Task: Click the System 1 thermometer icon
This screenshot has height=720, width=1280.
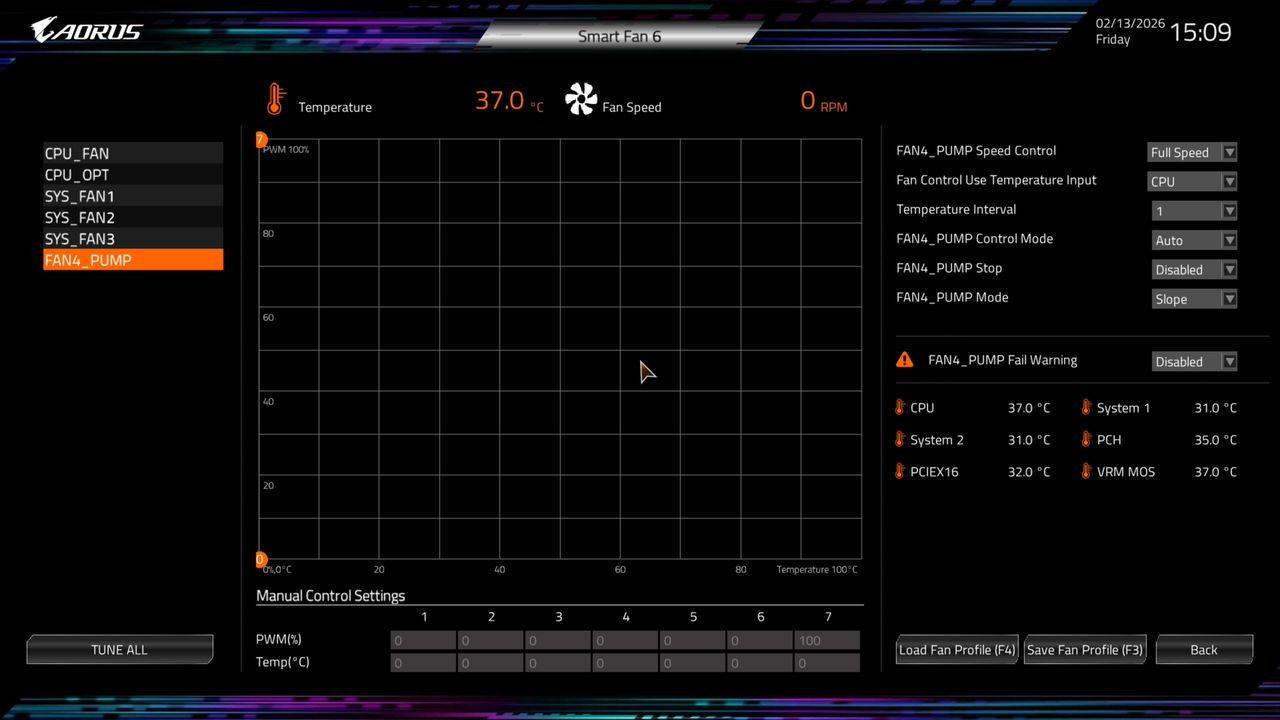Action: click(1086, 407)
